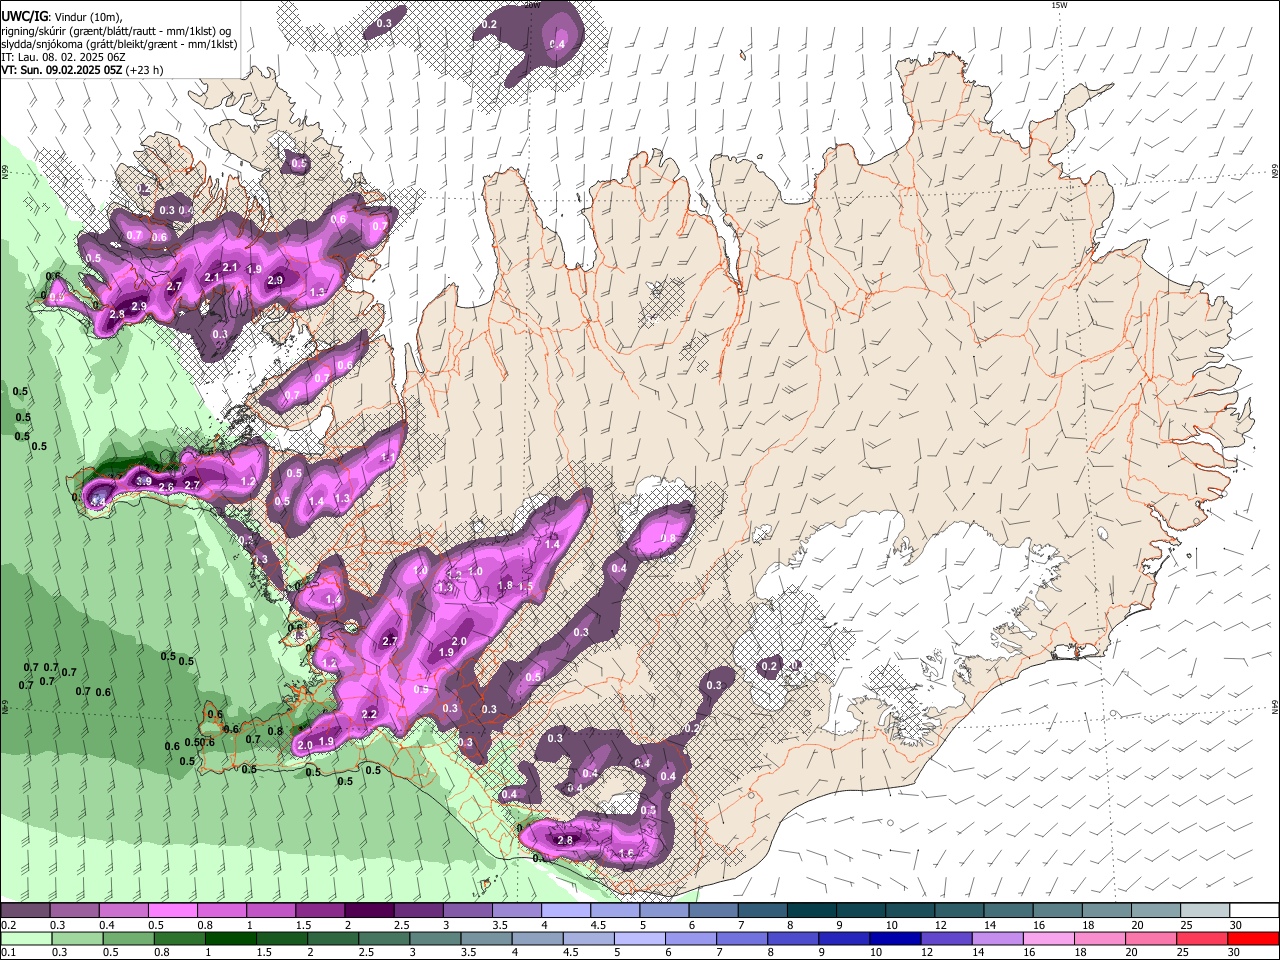Click the slydda/snjókoma legend description line

[x=119, y=44]
